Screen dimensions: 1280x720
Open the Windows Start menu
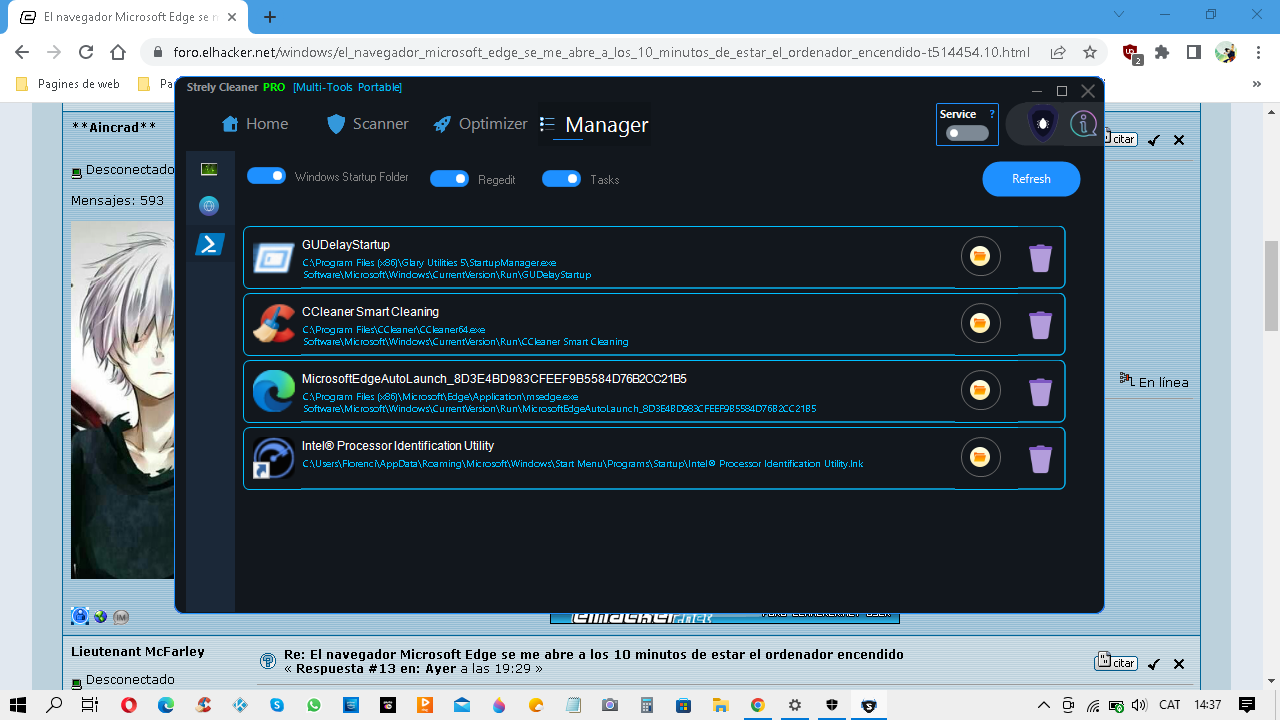18,705
